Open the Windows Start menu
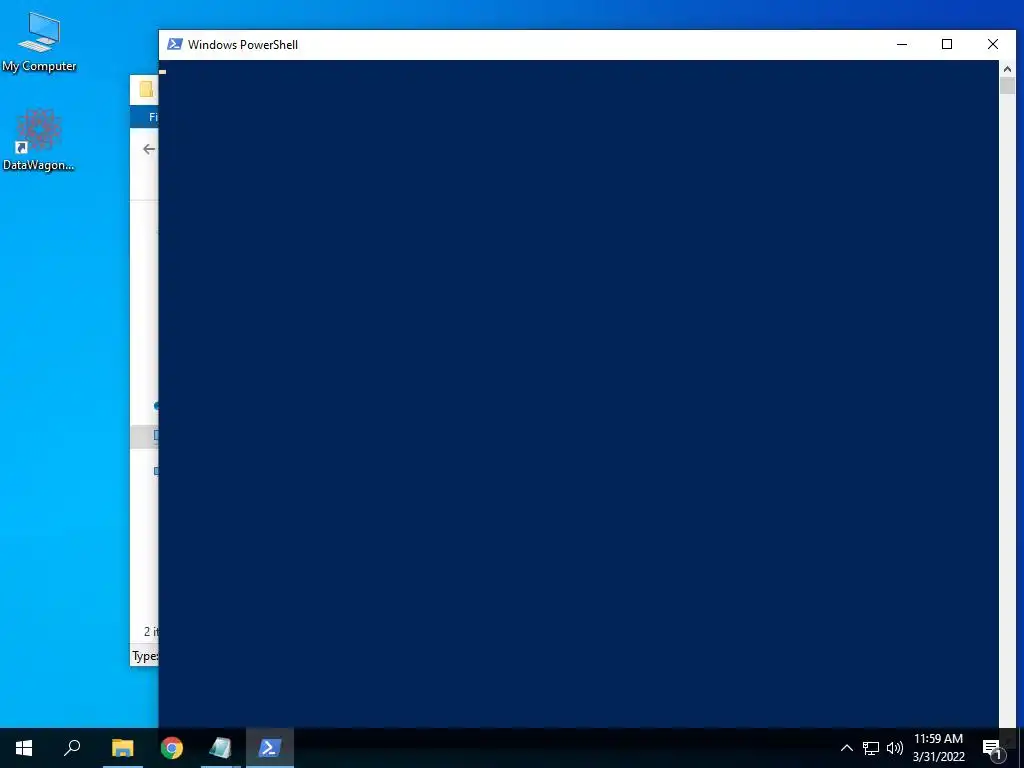Screen dimensions: 1024x768 click(x=24, y=748)
